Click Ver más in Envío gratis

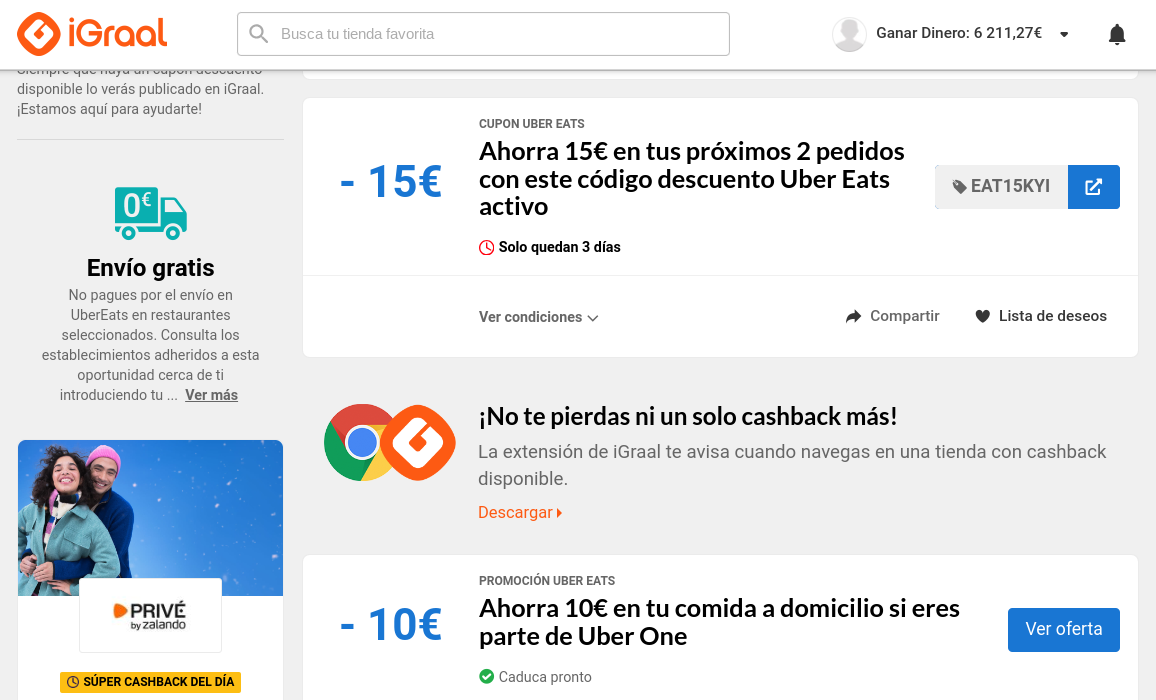pos(211,395)
